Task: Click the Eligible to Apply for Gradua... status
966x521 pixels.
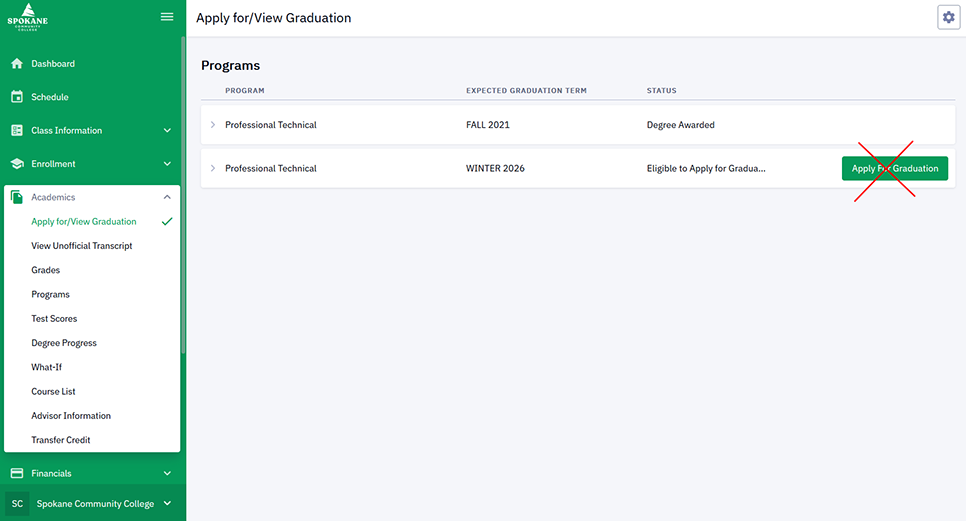Action: pos(706,168)
